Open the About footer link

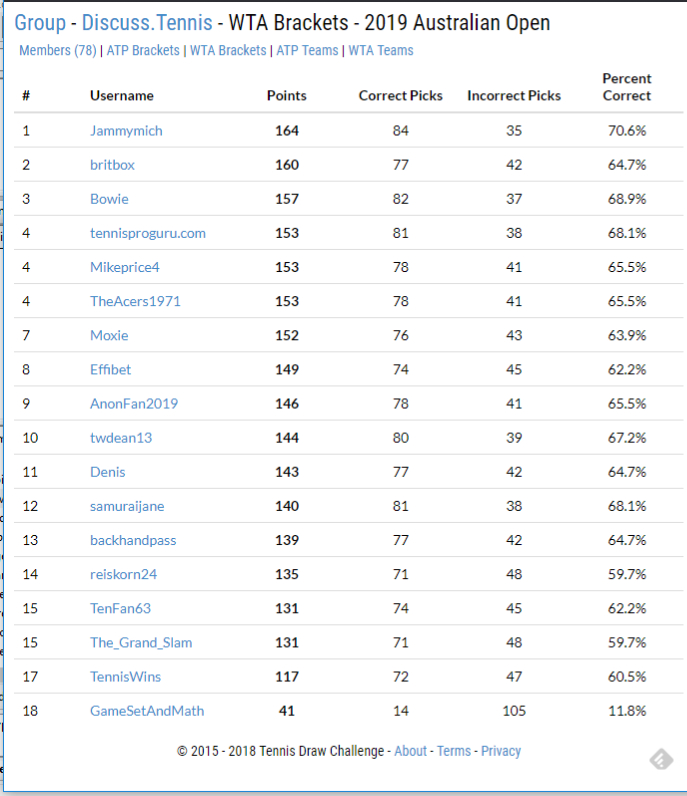pos(410,751)
